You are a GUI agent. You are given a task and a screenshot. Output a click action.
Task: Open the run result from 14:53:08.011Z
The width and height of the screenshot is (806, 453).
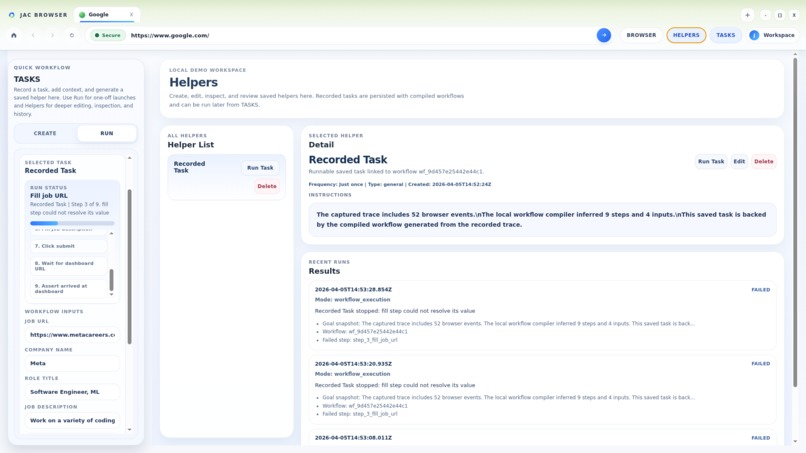[x=542, y=438]
